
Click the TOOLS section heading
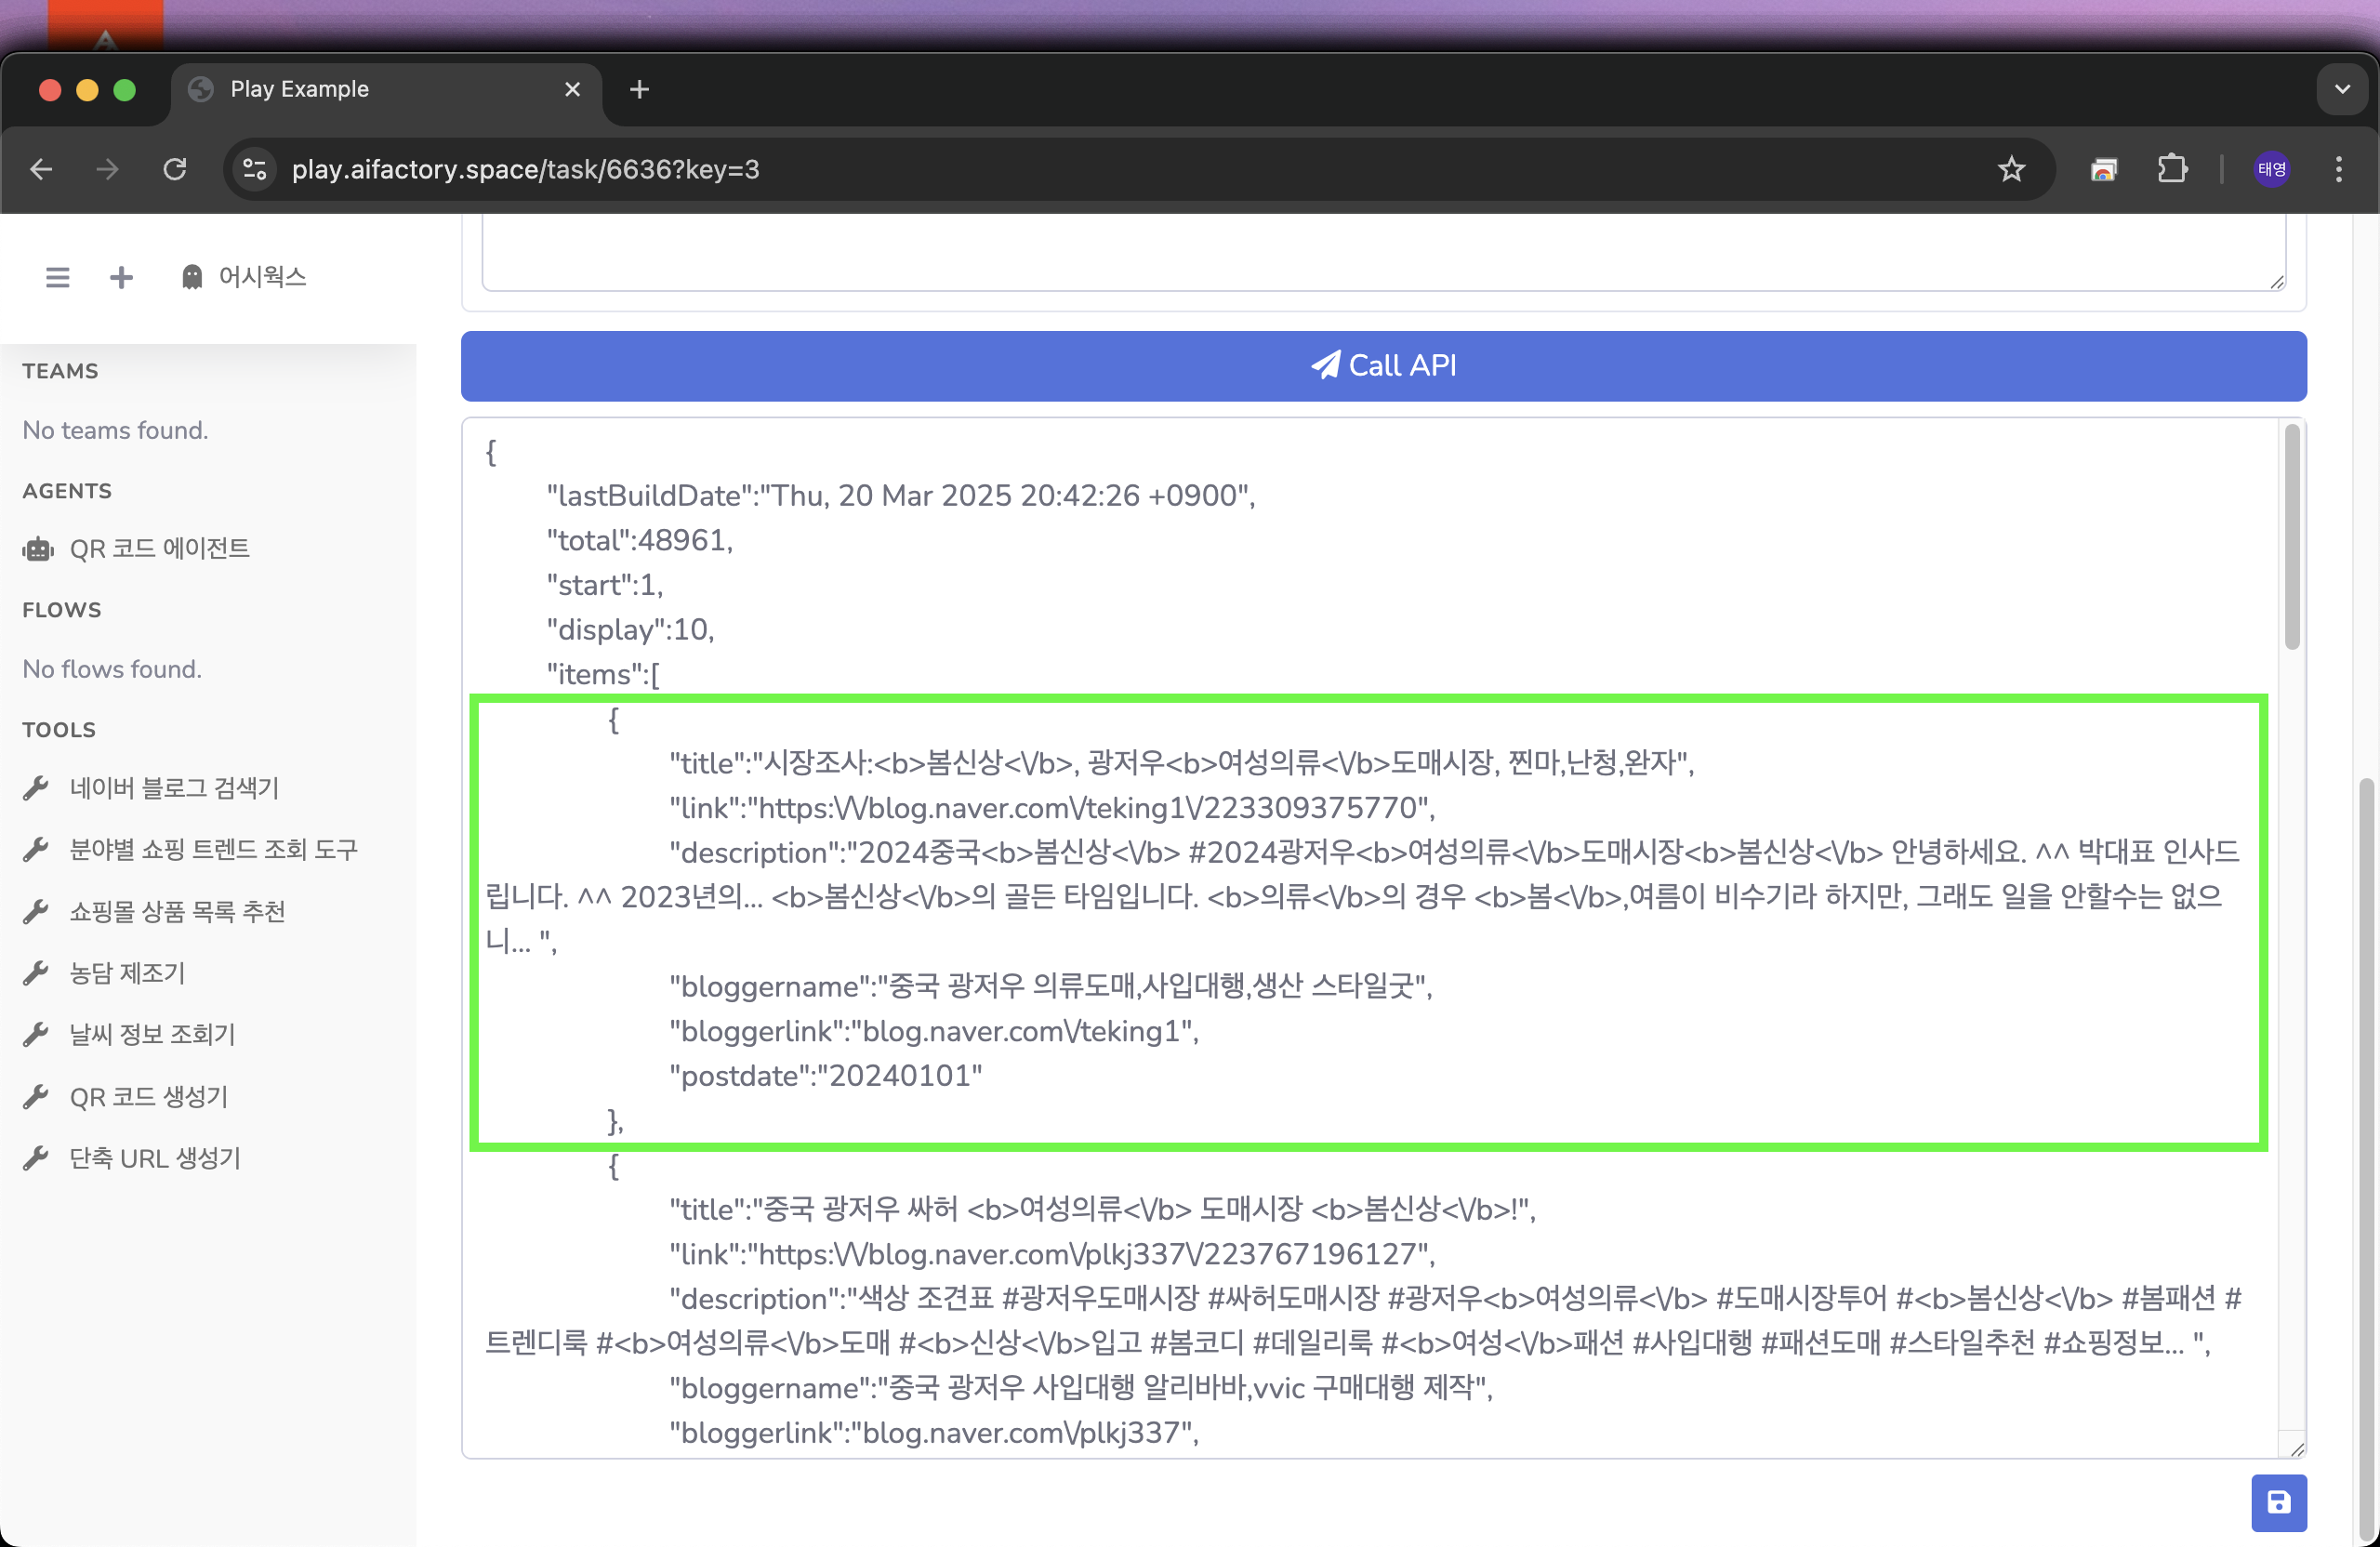(59, 730)
